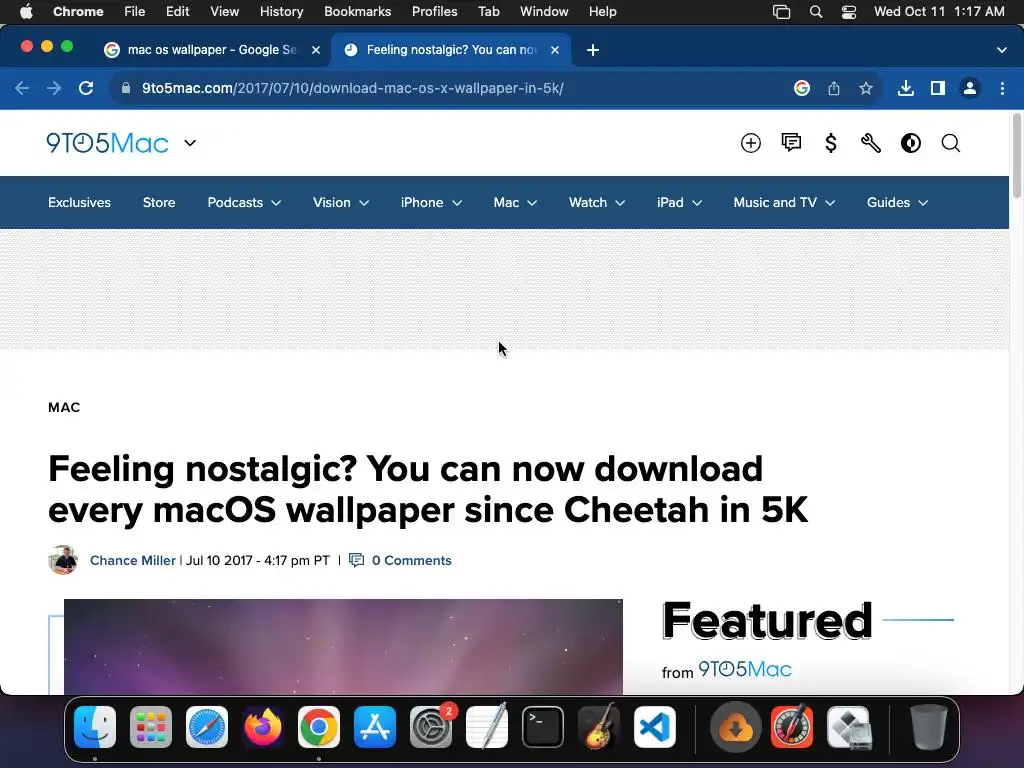
Task: Expand the iPad nav dropdown
Action: pyautogui.click(x=679, y=202)
